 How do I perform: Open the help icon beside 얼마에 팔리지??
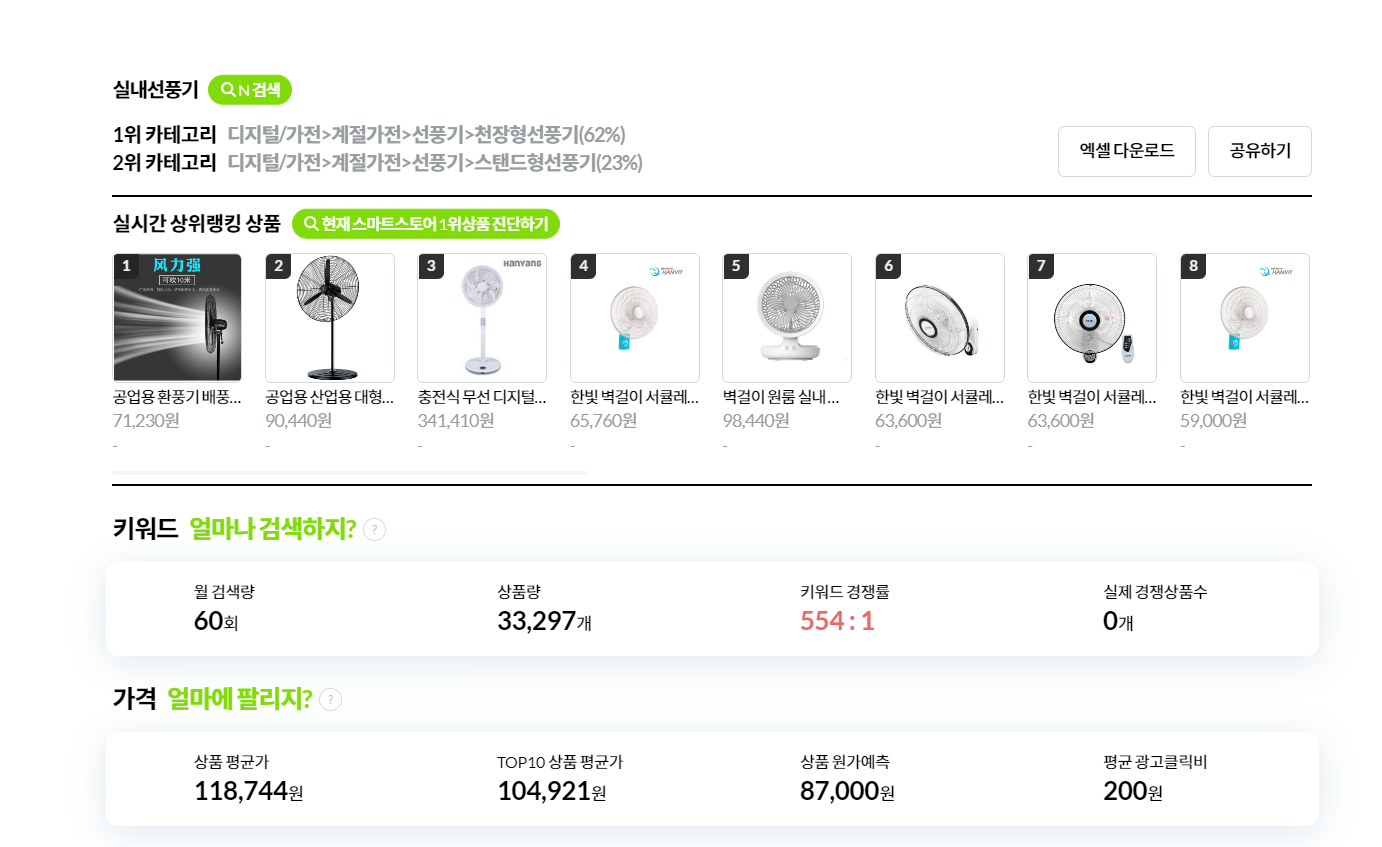tap(330, 700)
